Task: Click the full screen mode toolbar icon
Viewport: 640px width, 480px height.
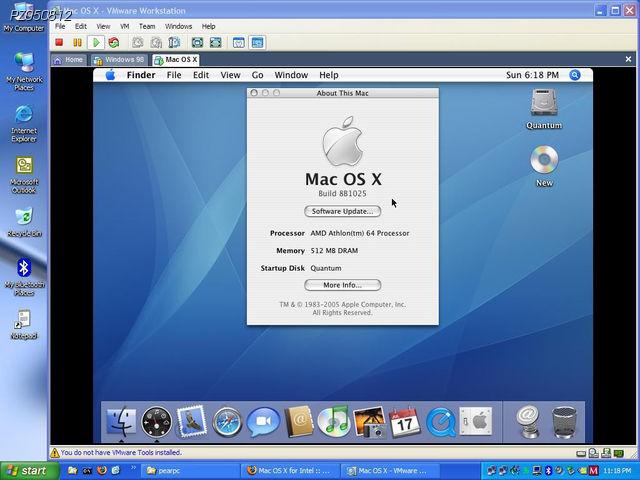Action: 198,42
